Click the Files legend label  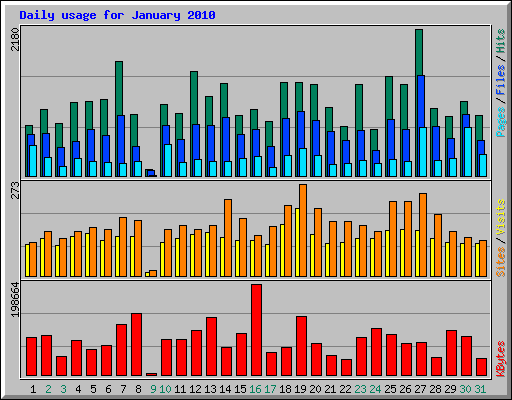[x=500, y=79]
